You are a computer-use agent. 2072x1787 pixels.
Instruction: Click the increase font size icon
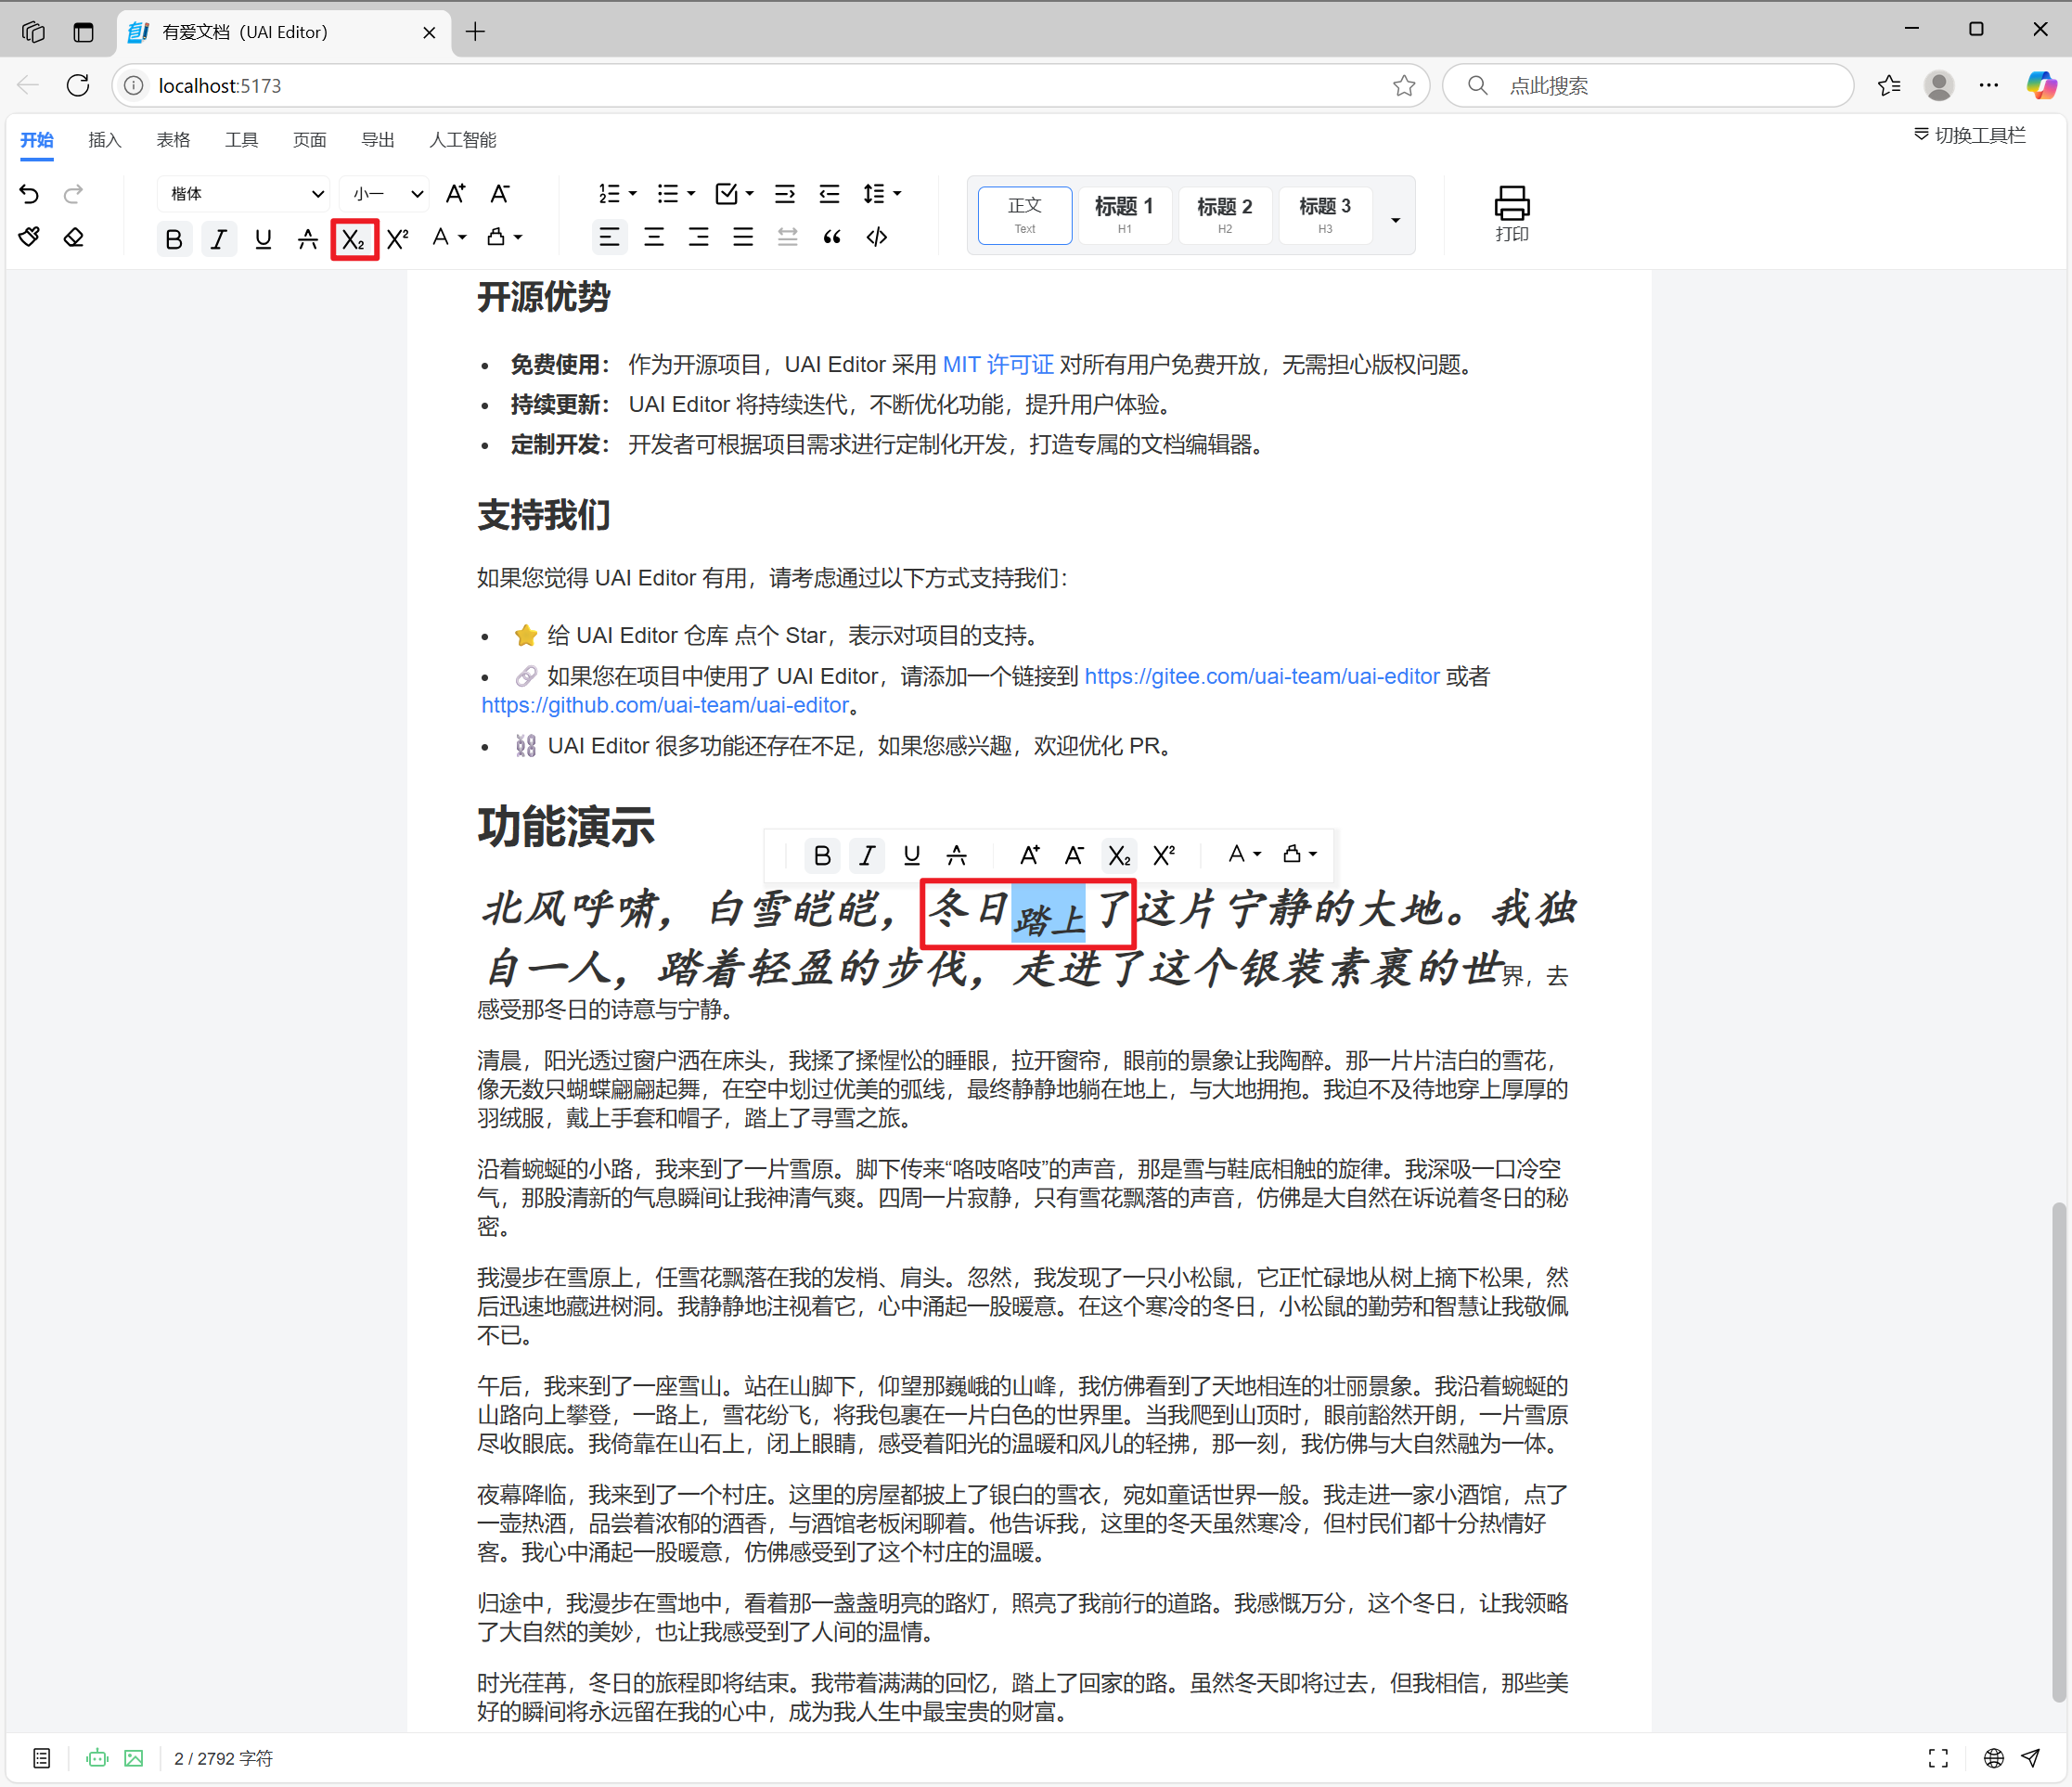click(x=455, y=193)
